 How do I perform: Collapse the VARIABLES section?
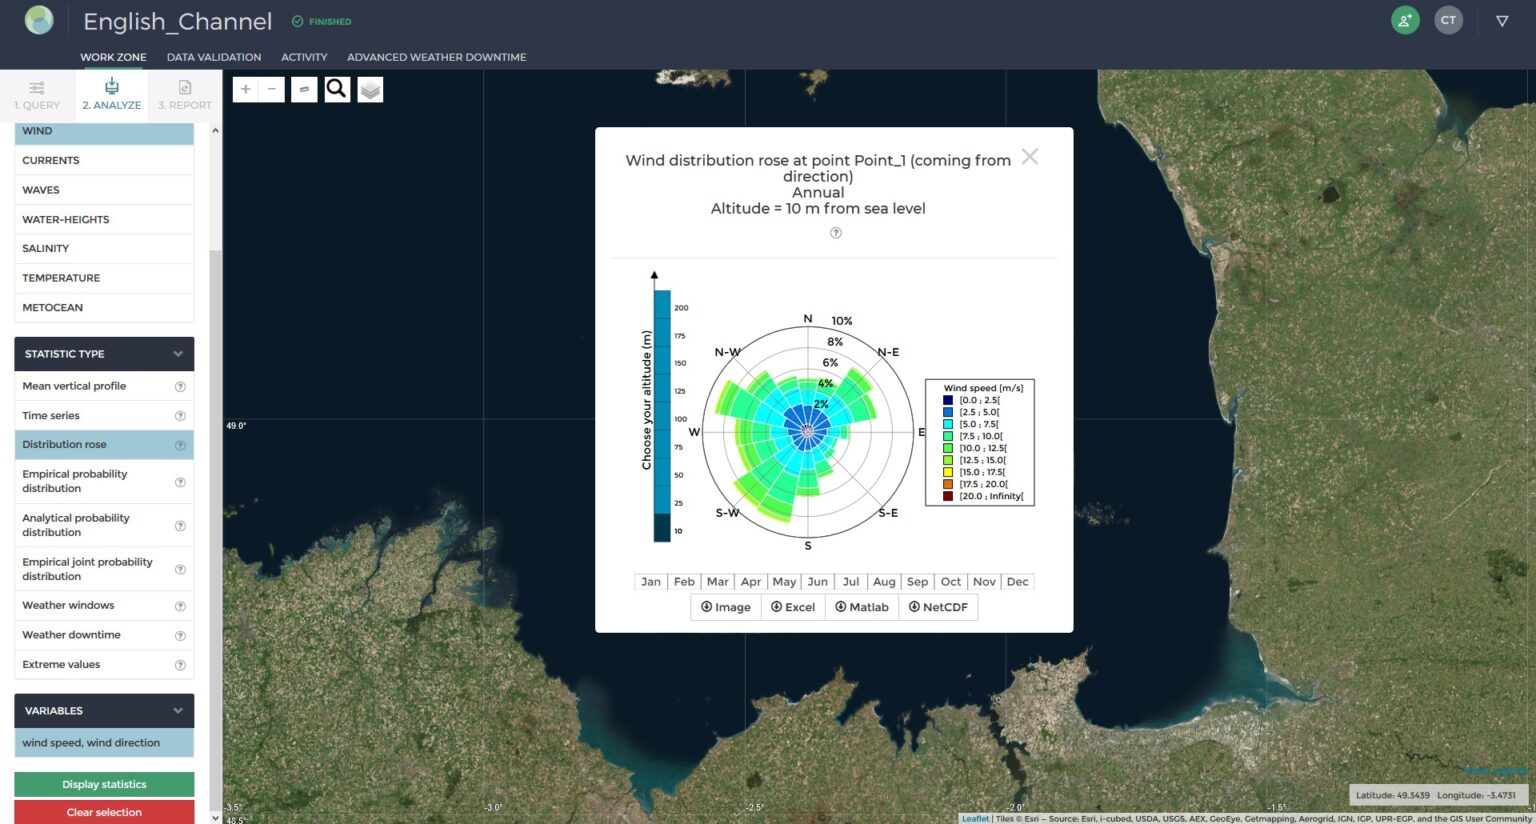click(x=176, y=710)
